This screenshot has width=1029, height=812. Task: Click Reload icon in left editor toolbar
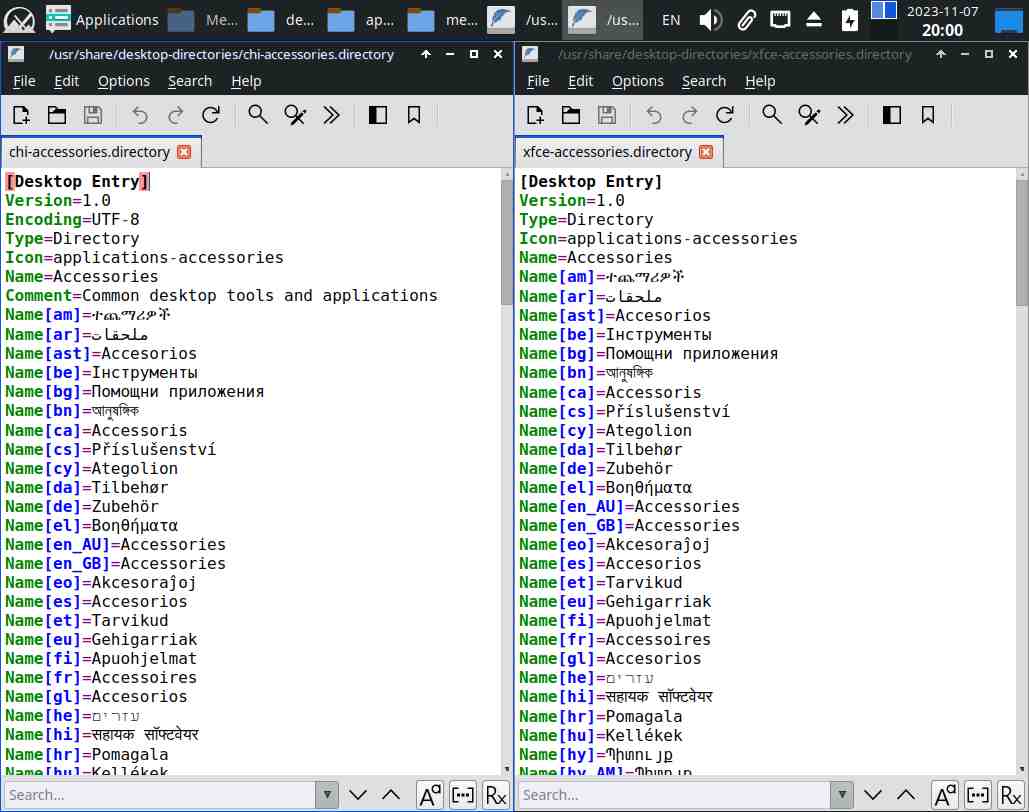[x=211, y=115]
